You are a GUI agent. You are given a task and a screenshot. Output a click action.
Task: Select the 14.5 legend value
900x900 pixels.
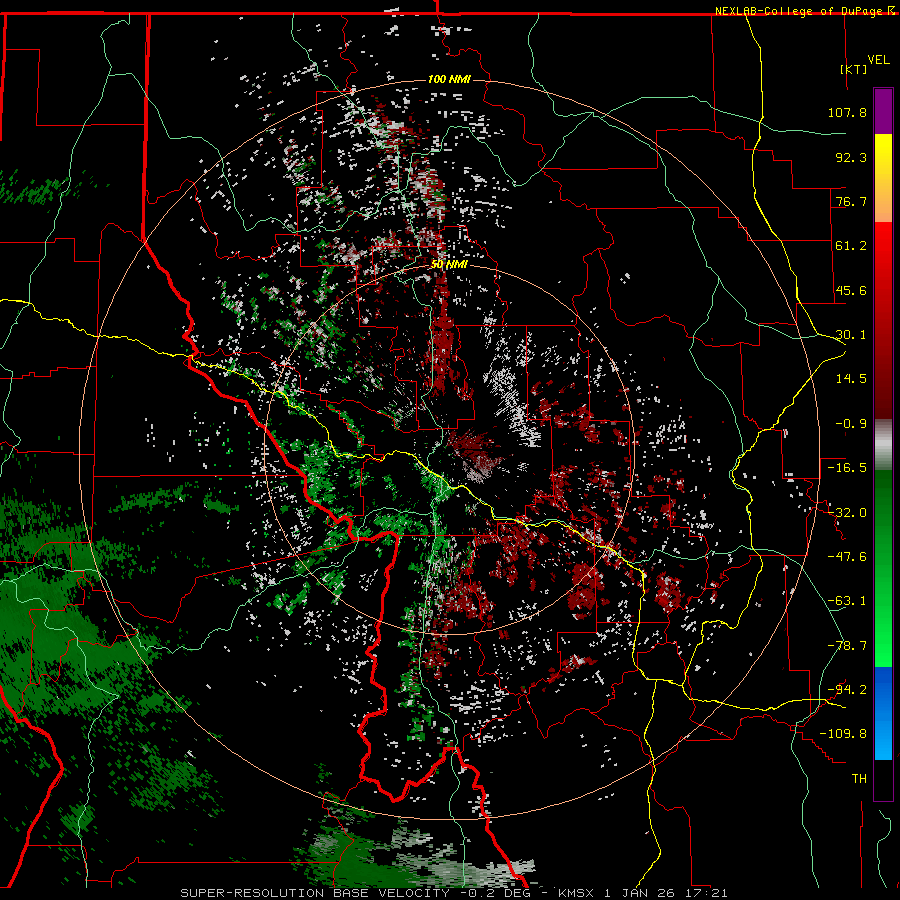[x=851, y=379]
